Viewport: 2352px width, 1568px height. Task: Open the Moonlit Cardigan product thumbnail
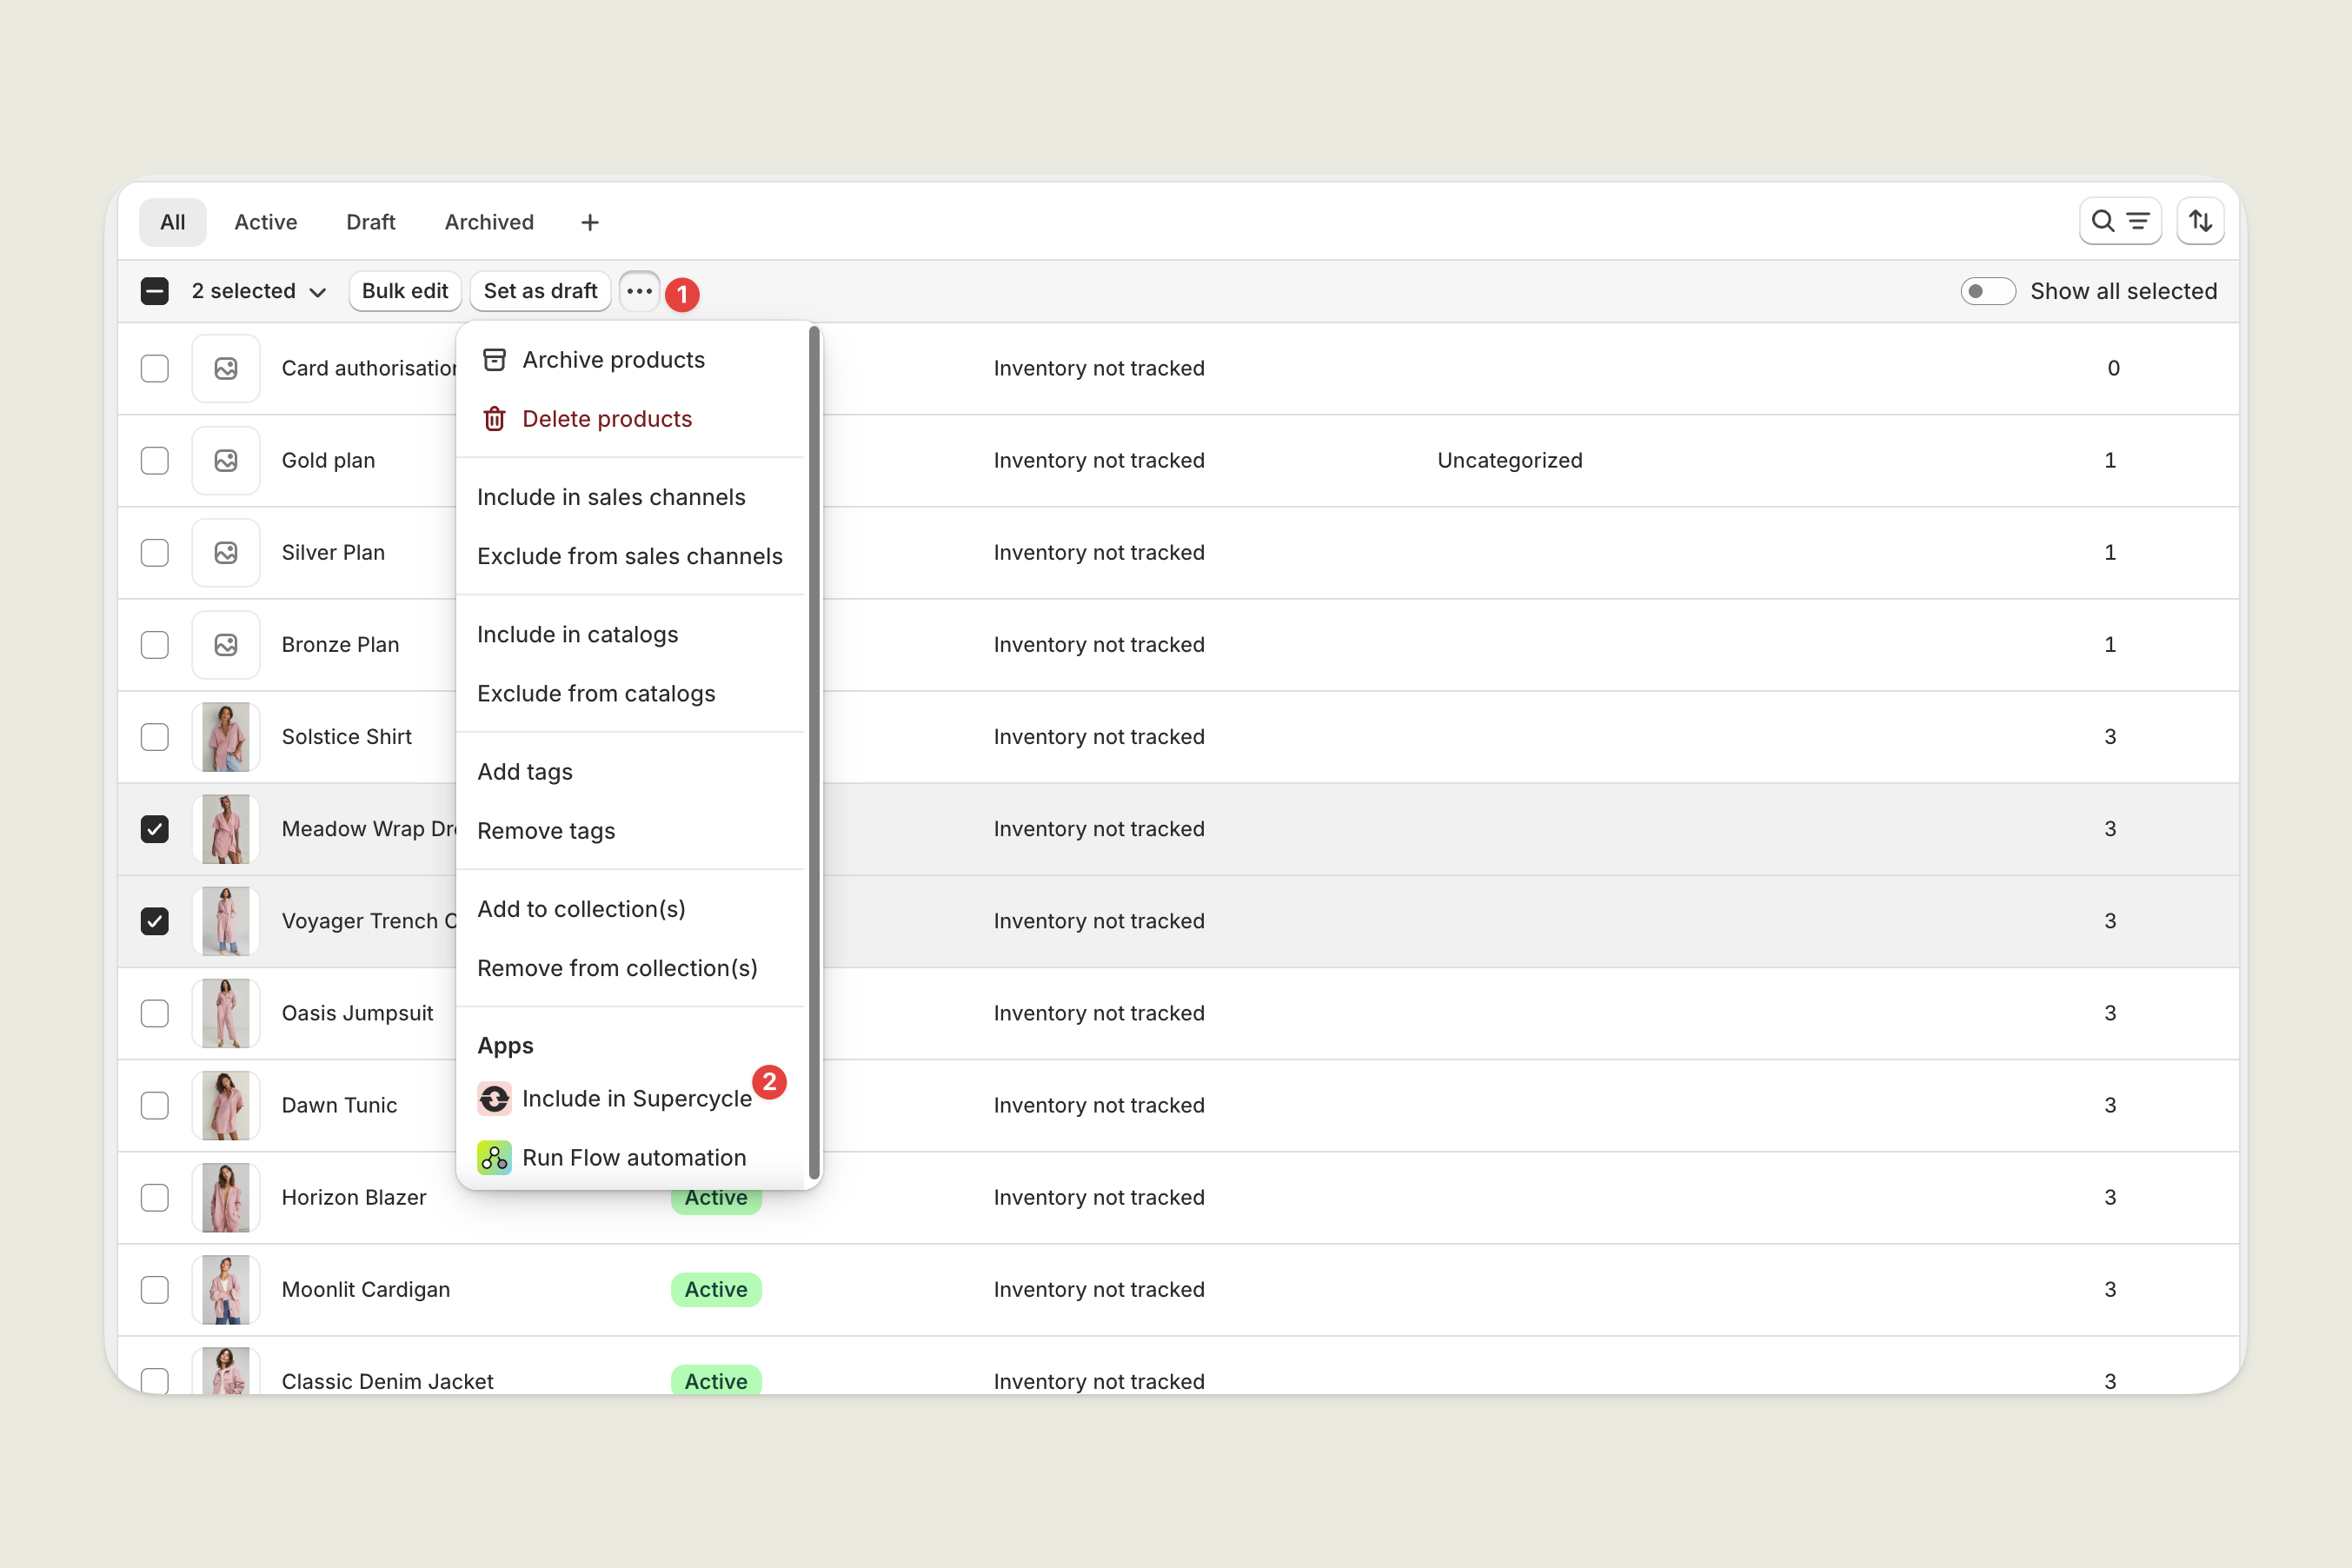pyautogui.click(x=226, y=1289)
